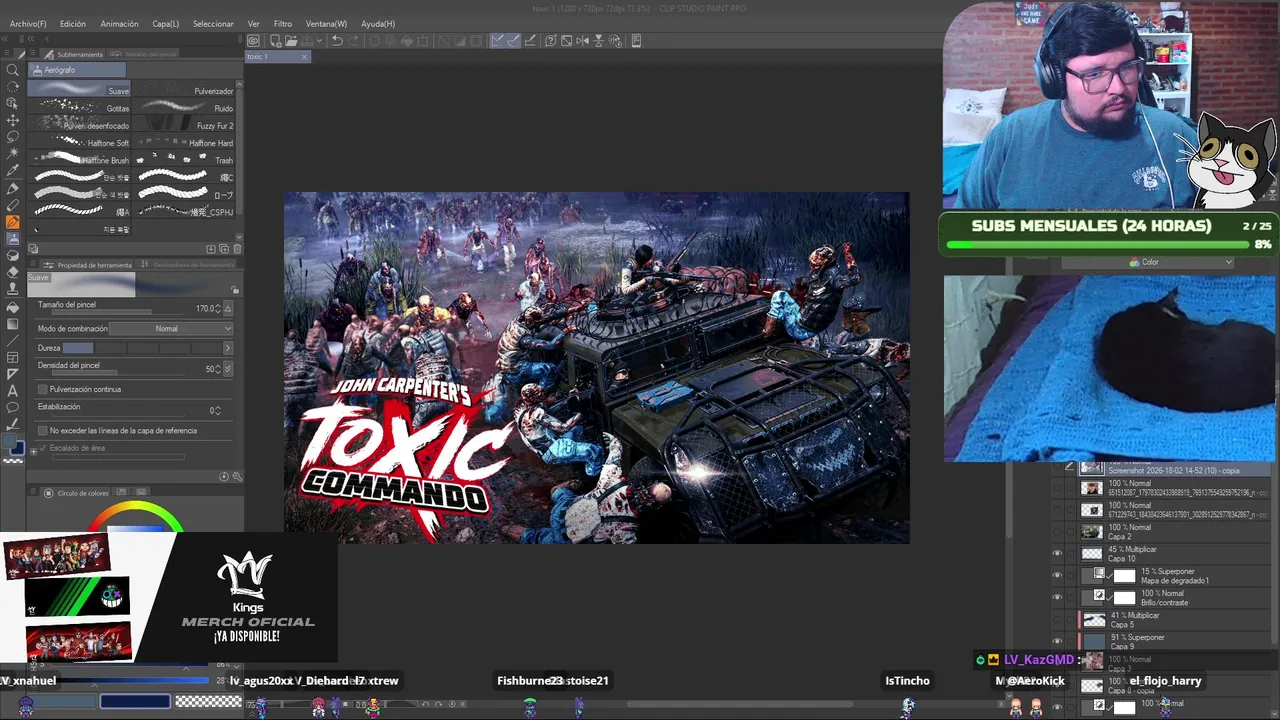Select the orange highlighted Brush tool
Viewport: 1280px width, 720px height.
pyautogui.click(x=13, y=222)
